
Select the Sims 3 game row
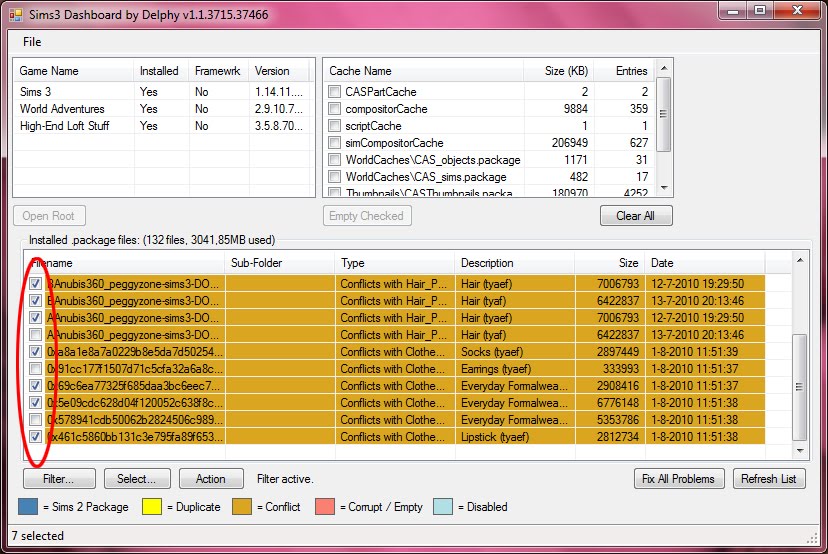162,92
